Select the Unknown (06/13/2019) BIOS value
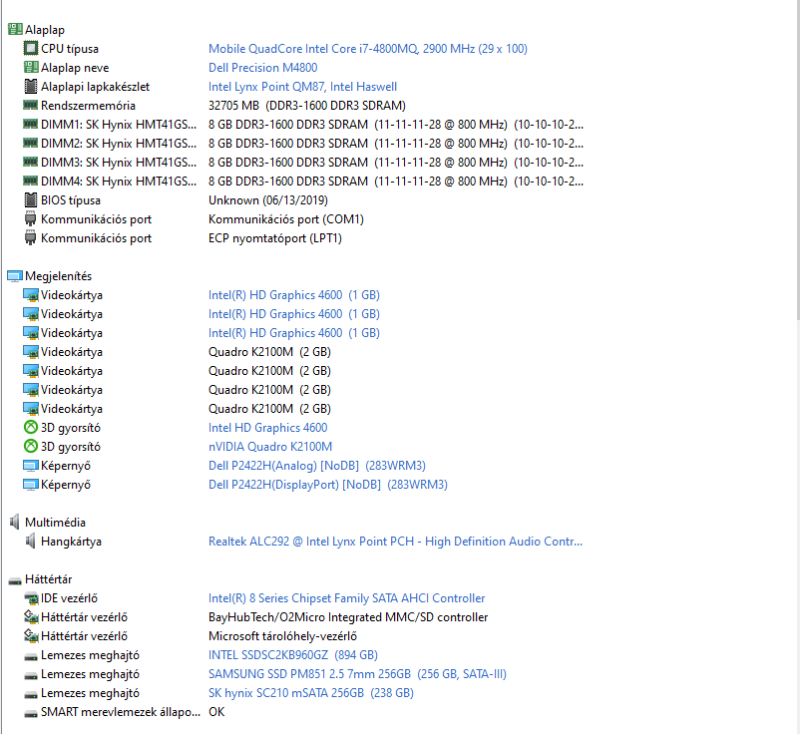This screenshot has width=800, height=734. [268, 200]
